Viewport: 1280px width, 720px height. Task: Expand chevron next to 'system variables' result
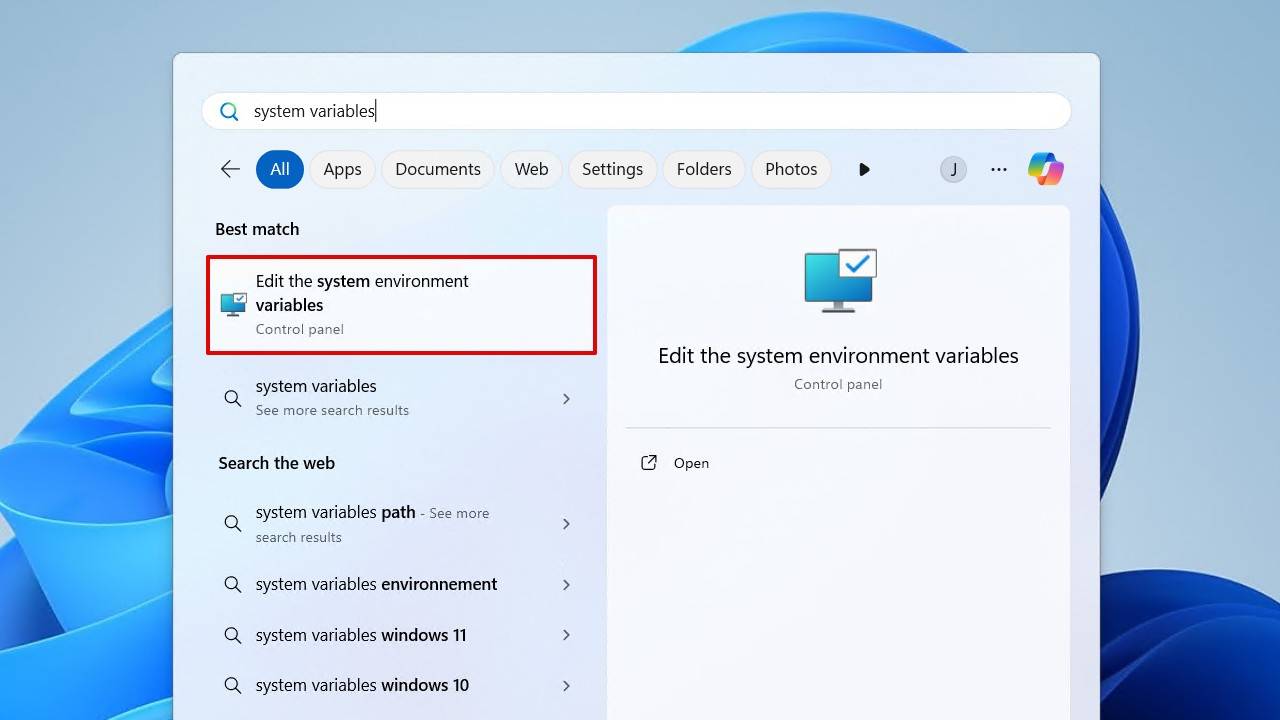click(x=566, y=399)
